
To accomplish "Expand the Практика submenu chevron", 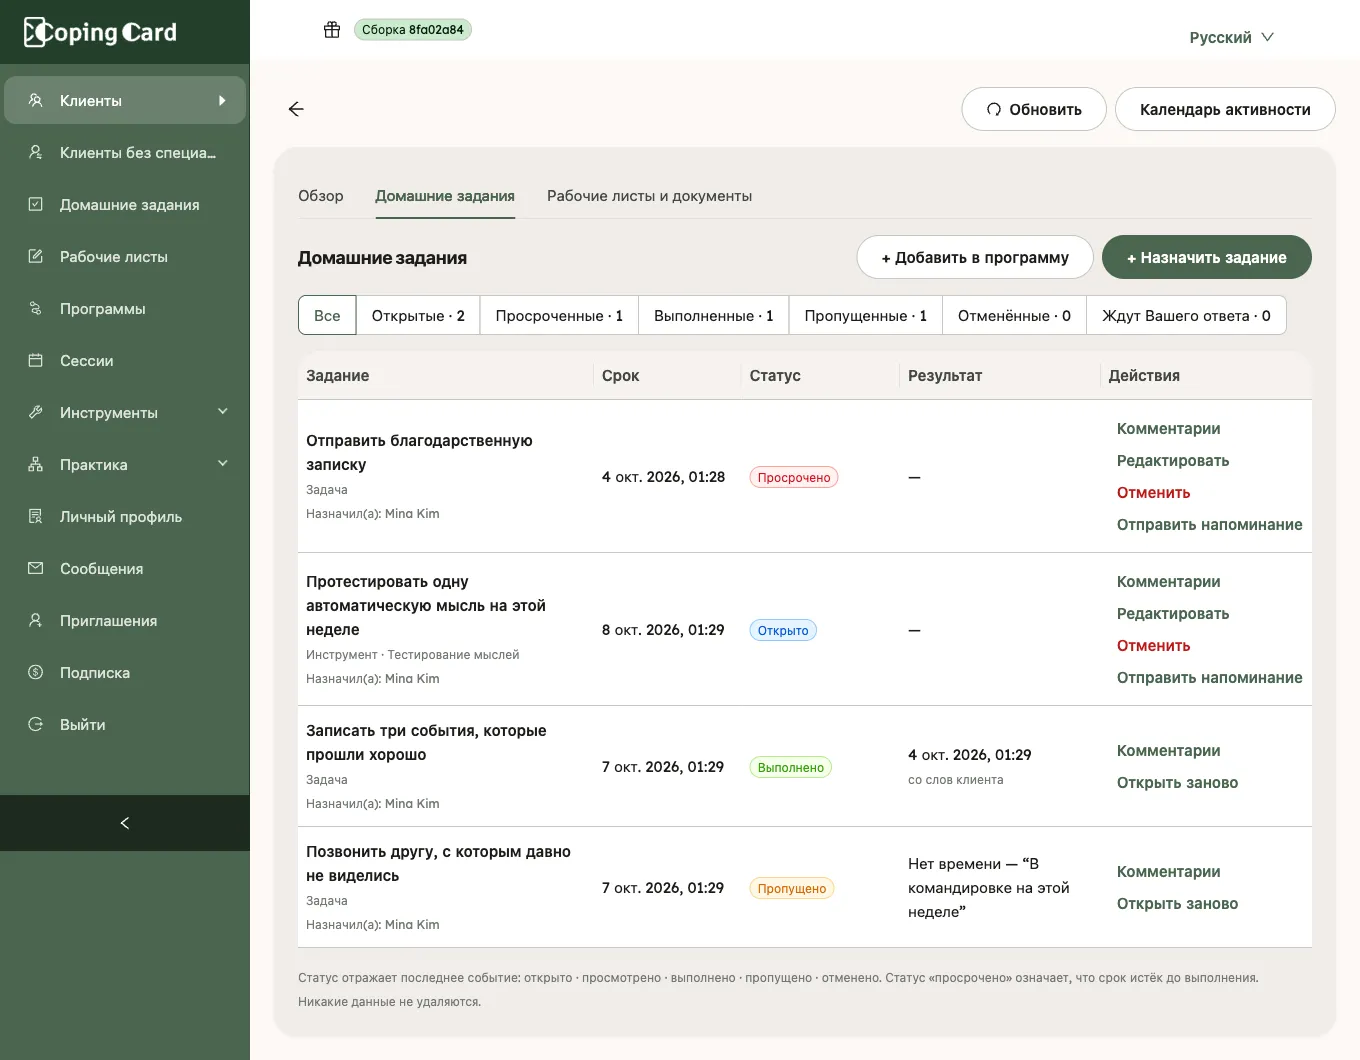I will 223,463.
